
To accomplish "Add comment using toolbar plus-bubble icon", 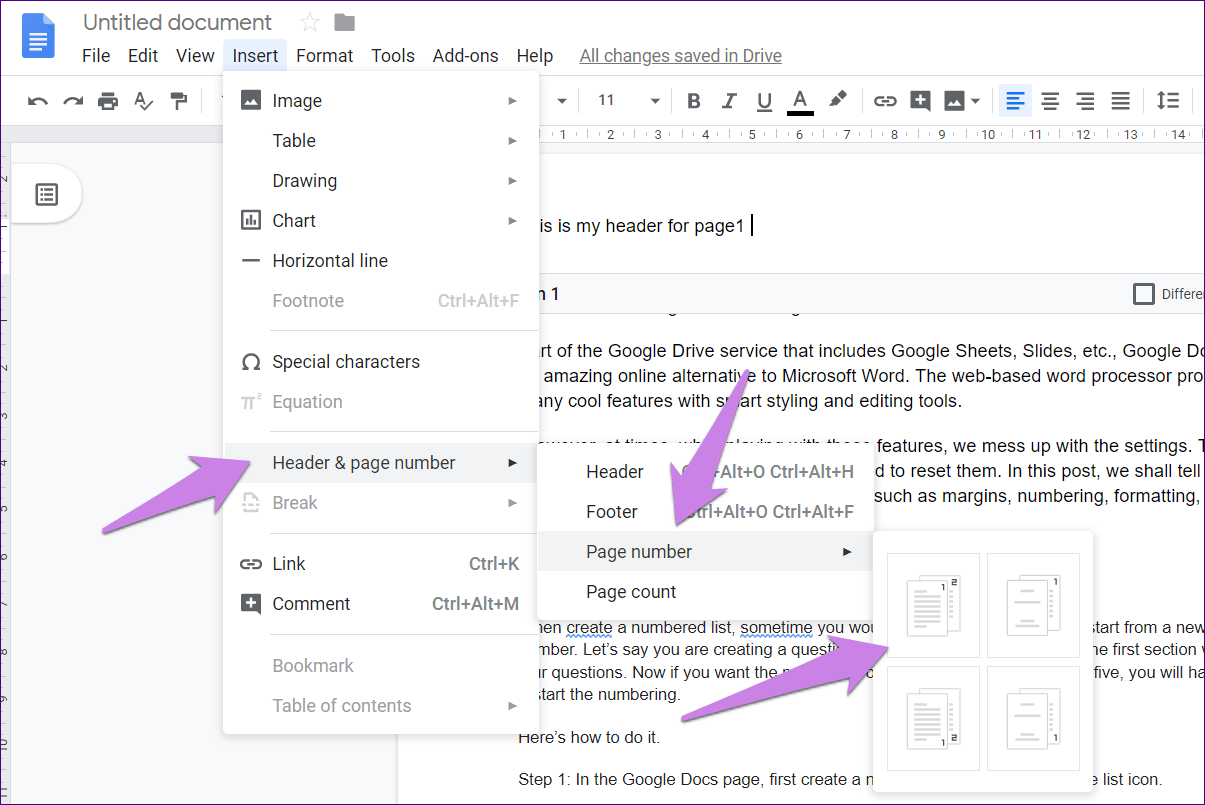I will 920,100.
